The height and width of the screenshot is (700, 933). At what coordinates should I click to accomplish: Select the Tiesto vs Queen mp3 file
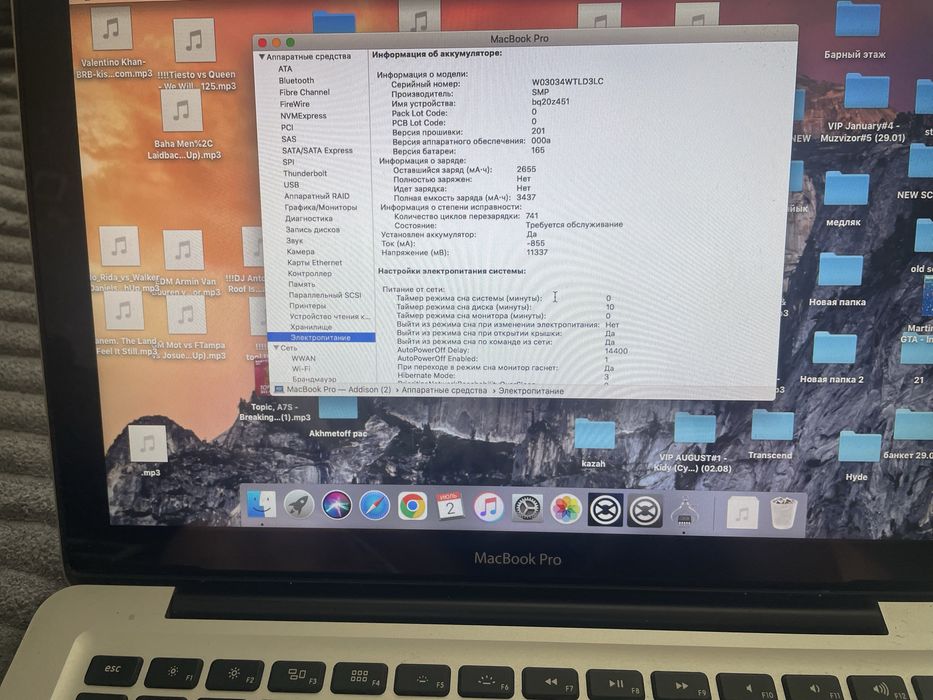click(195, 54)
